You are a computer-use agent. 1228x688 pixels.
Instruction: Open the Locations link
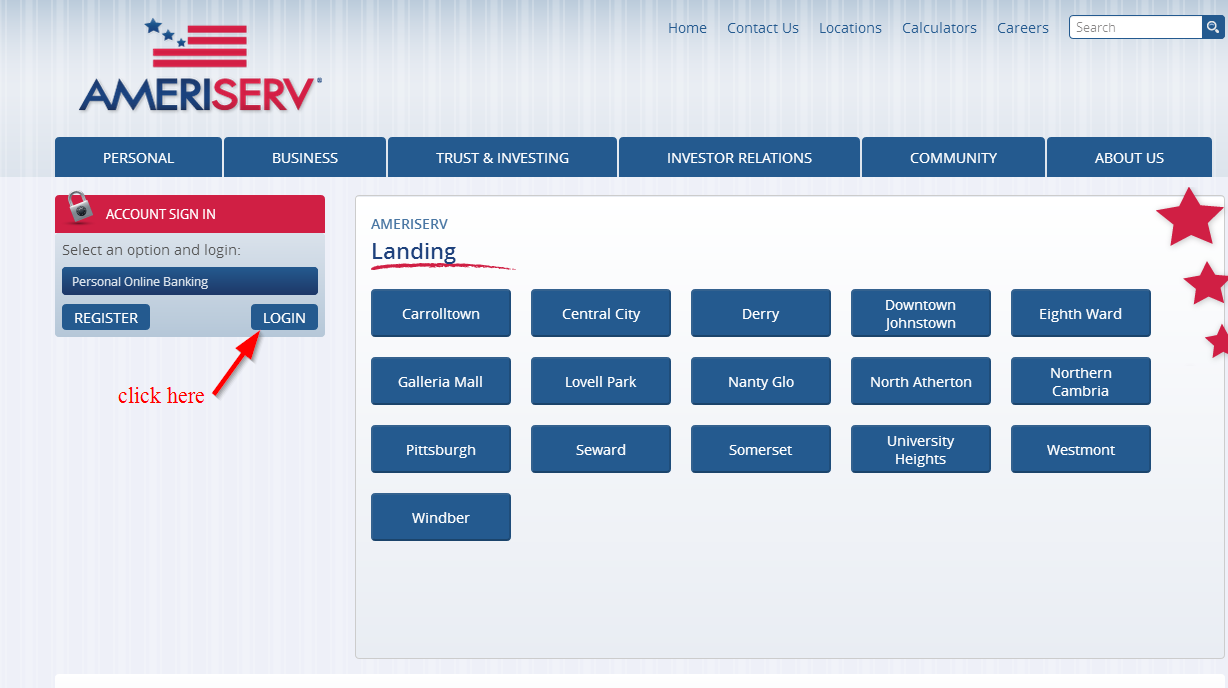(850, 28)
